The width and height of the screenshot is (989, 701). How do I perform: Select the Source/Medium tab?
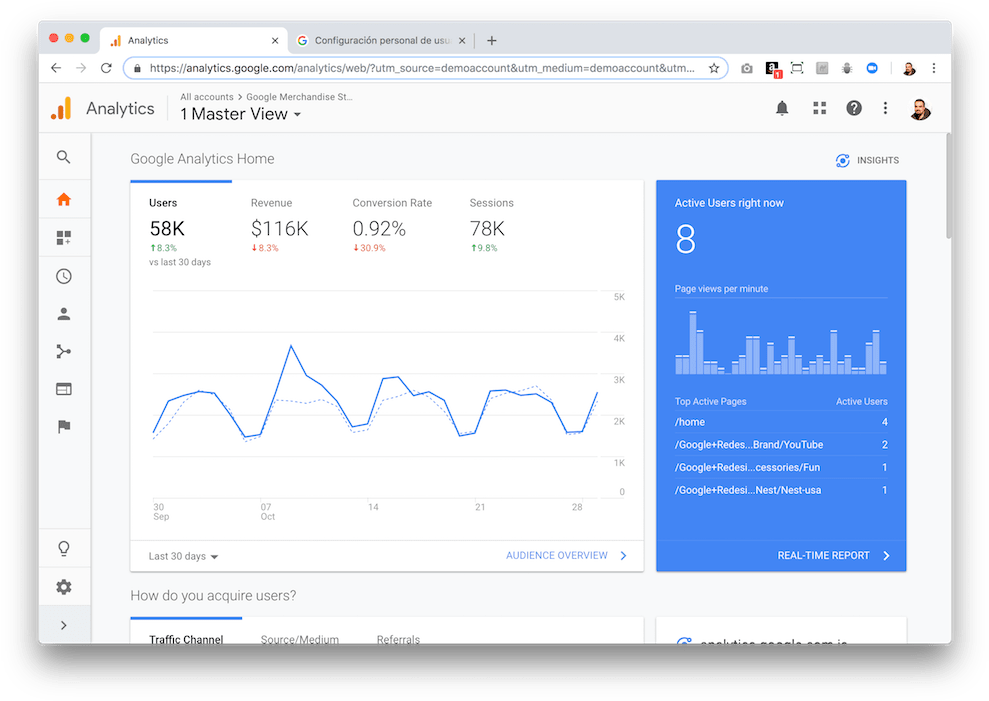tap(300, 638)
